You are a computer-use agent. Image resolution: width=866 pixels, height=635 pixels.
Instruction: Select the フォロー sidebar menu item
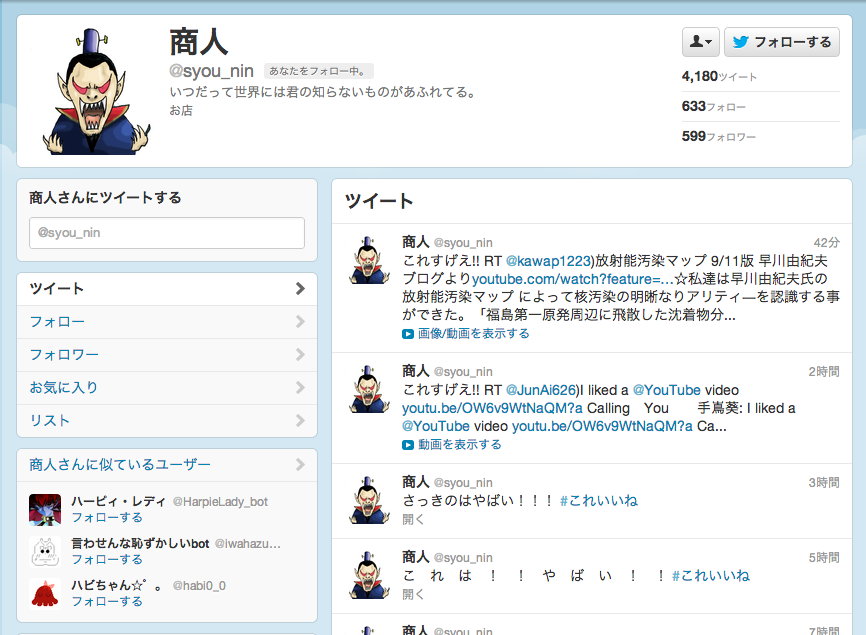(167, 322)
